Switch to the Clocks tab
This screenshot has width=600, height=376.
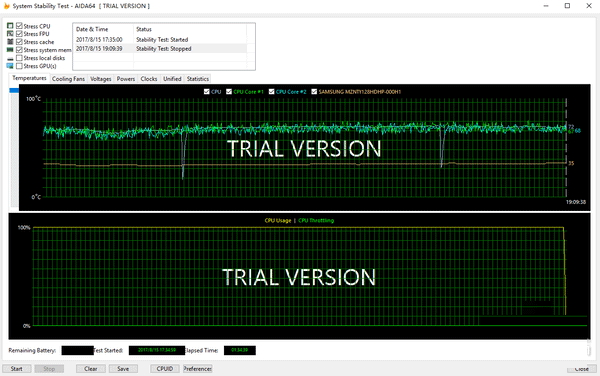pos(149,79)
